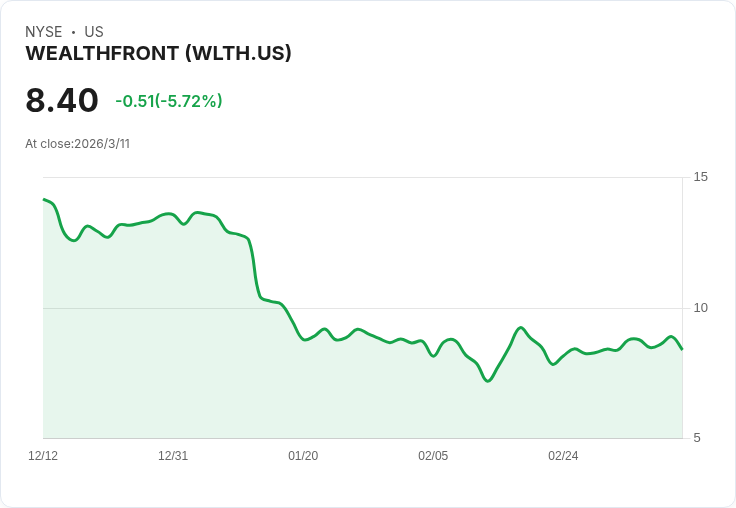
Task: Click the 01/20 date on the x-axis
Action: (303, 456)
